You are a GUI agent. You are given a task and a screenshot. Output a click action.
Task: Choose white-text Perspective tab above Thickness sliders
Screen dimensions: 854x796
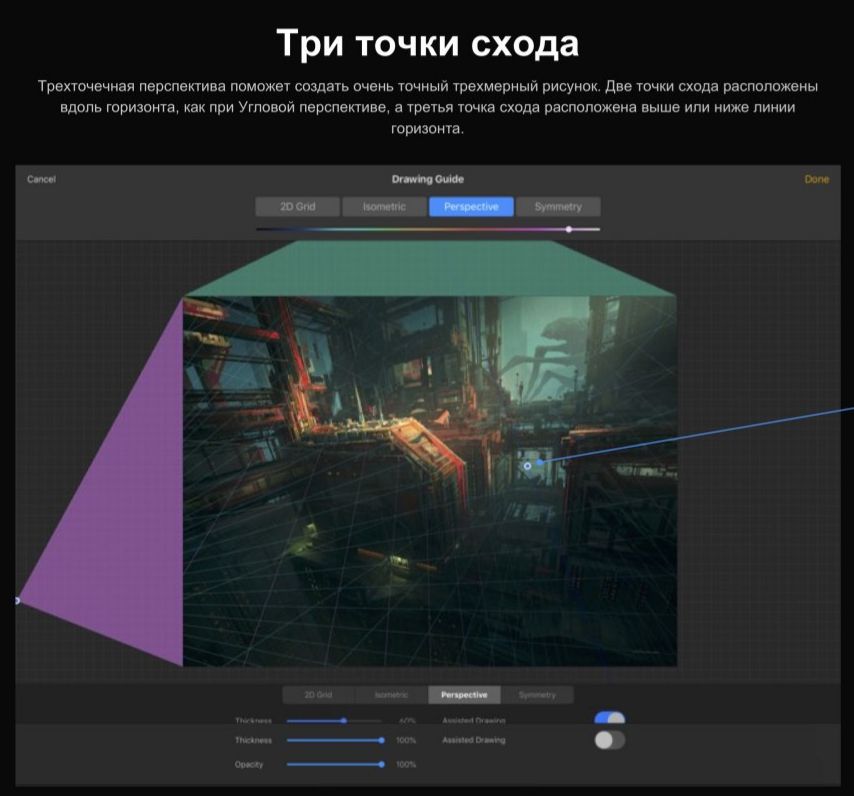[464, 695]
